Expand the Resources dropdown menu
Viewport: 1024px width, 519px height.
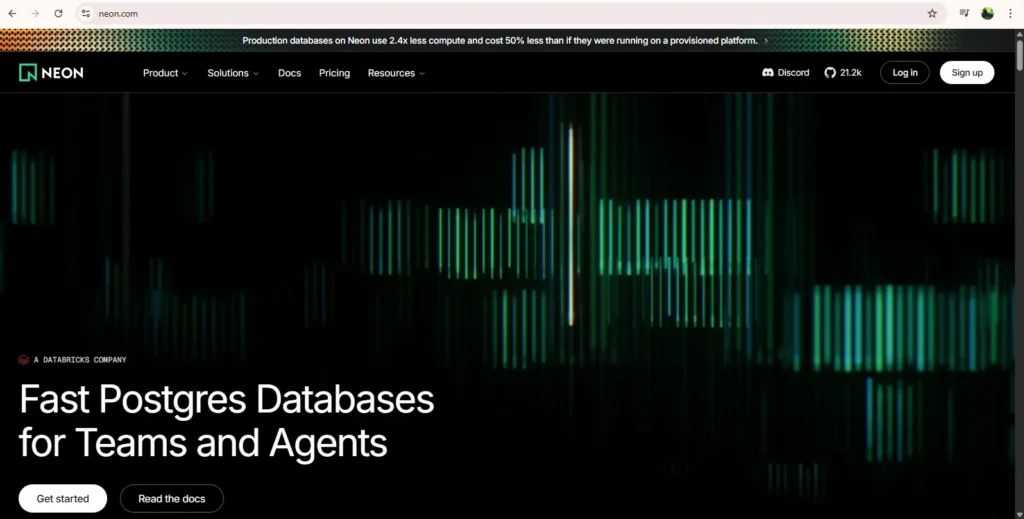point(396,73)
